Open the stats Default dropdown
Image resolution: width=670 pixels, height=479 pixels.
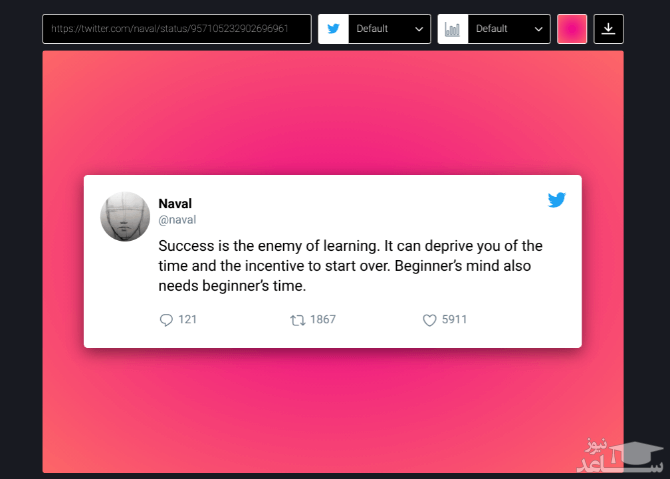[509, 29]
